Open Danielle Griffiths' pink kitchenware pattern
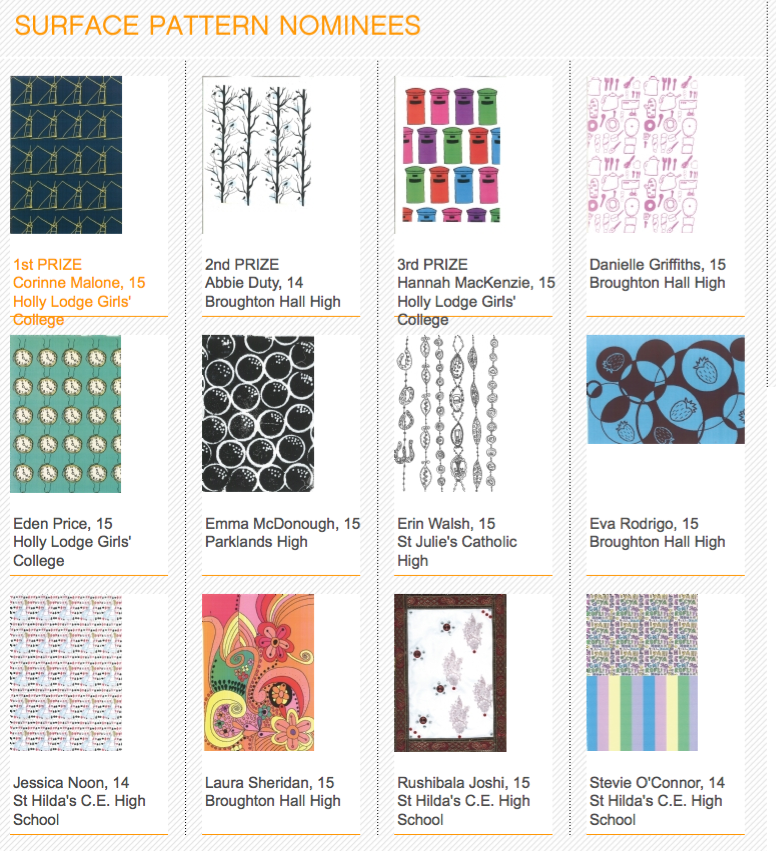The image size is (776, 851). 642,155
